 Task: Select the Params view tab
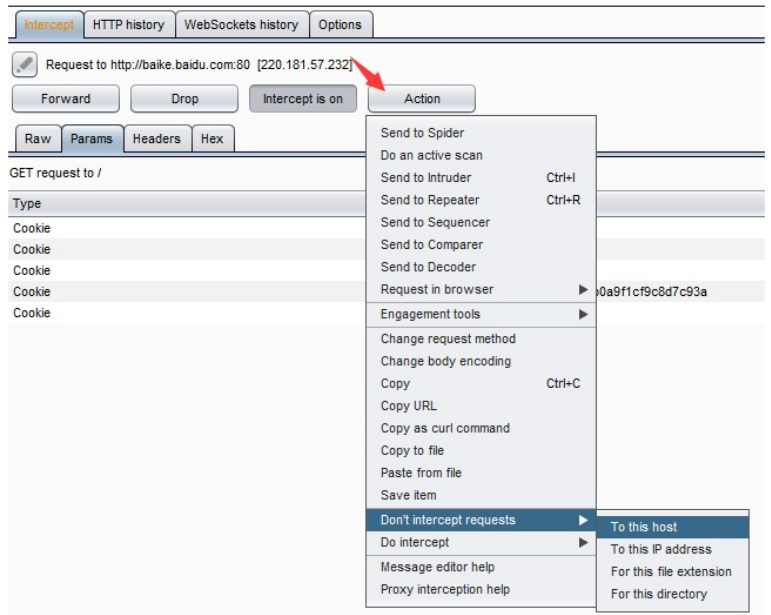point(91,139)
